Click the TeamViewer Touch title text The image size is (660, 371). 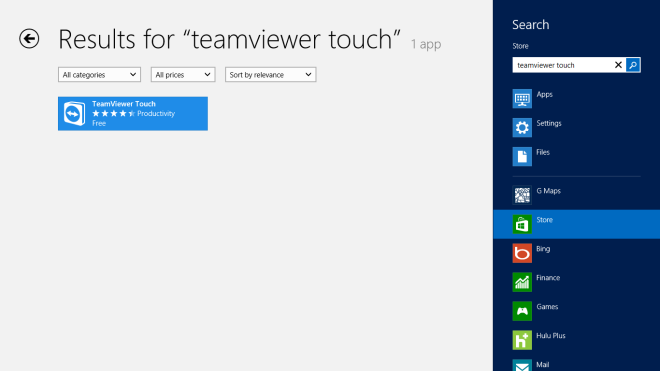coord(124,104)
